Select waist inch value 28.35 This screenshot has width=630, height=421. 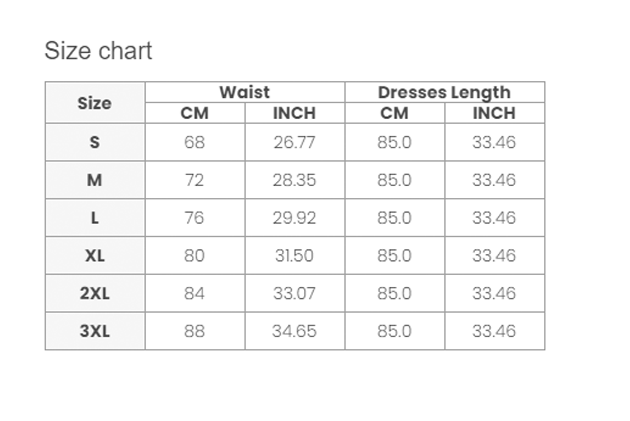click(295, 180)
